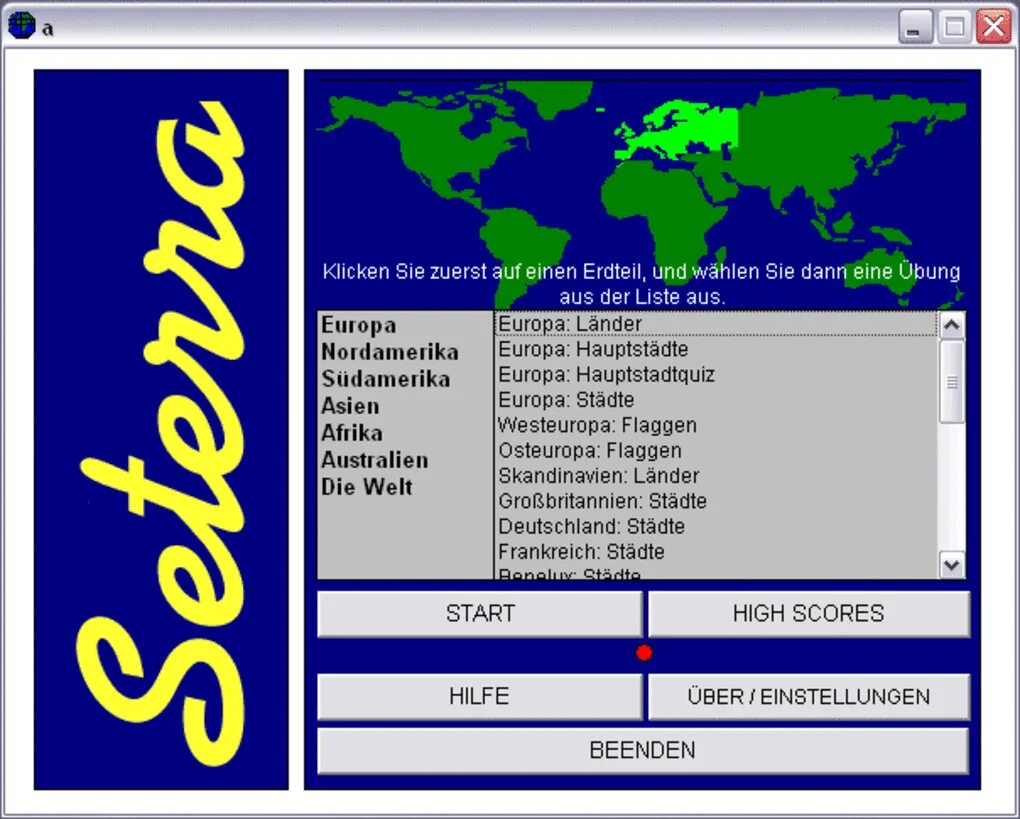This screenshot has height=819, width=1020.
Task: Select Frankreich: Städte exercise
Action: coord(716,552)
